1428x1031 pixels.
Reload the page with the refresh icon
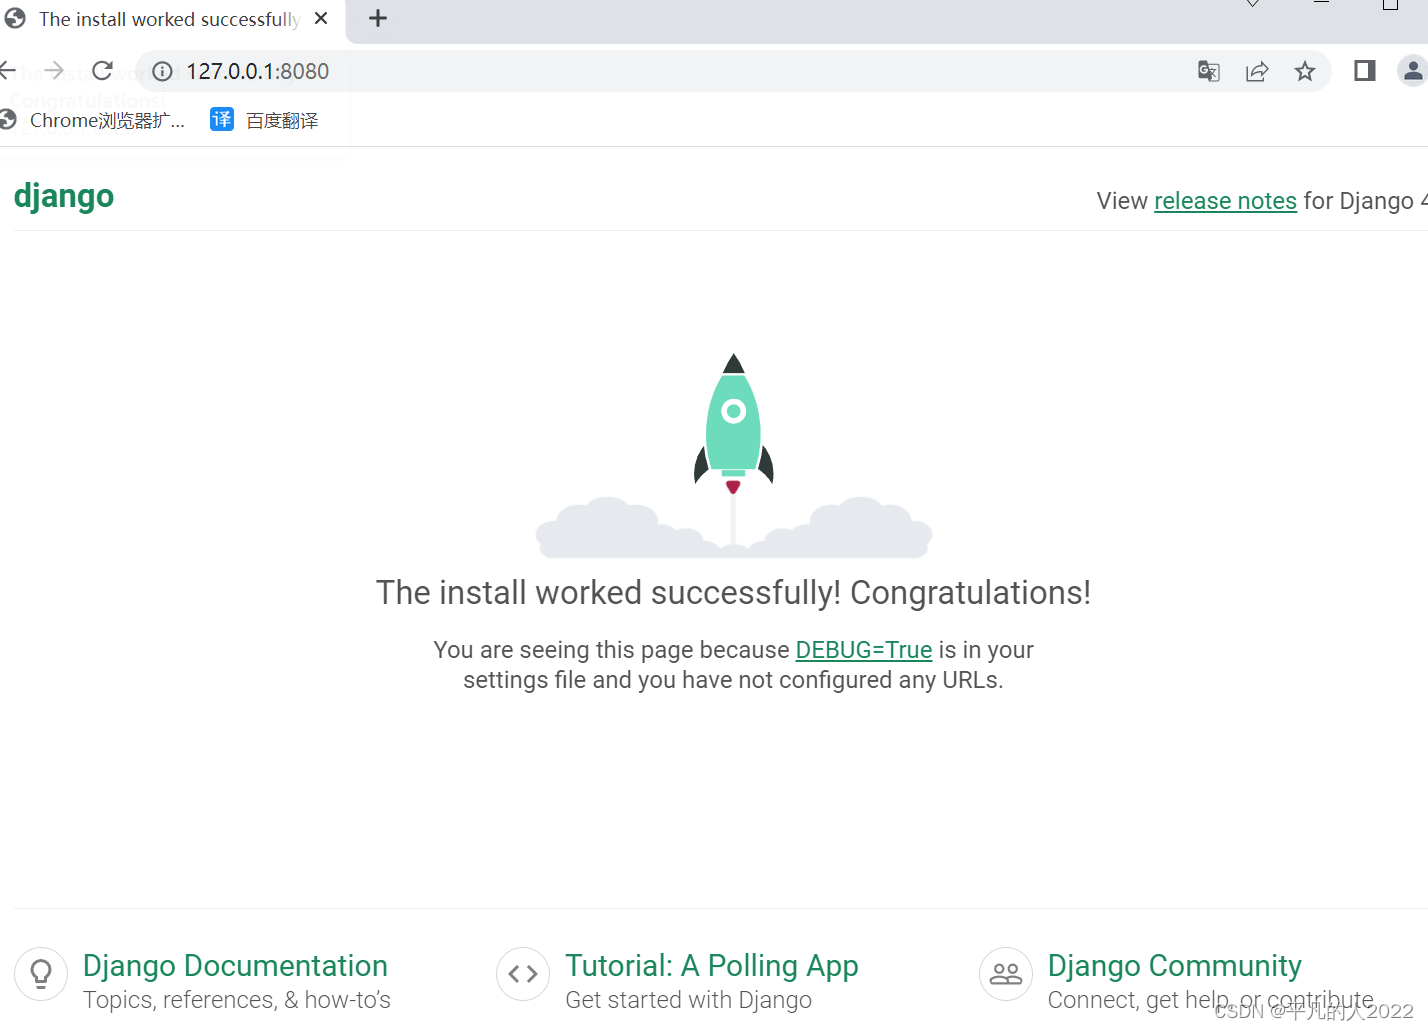tap(102, 71)
